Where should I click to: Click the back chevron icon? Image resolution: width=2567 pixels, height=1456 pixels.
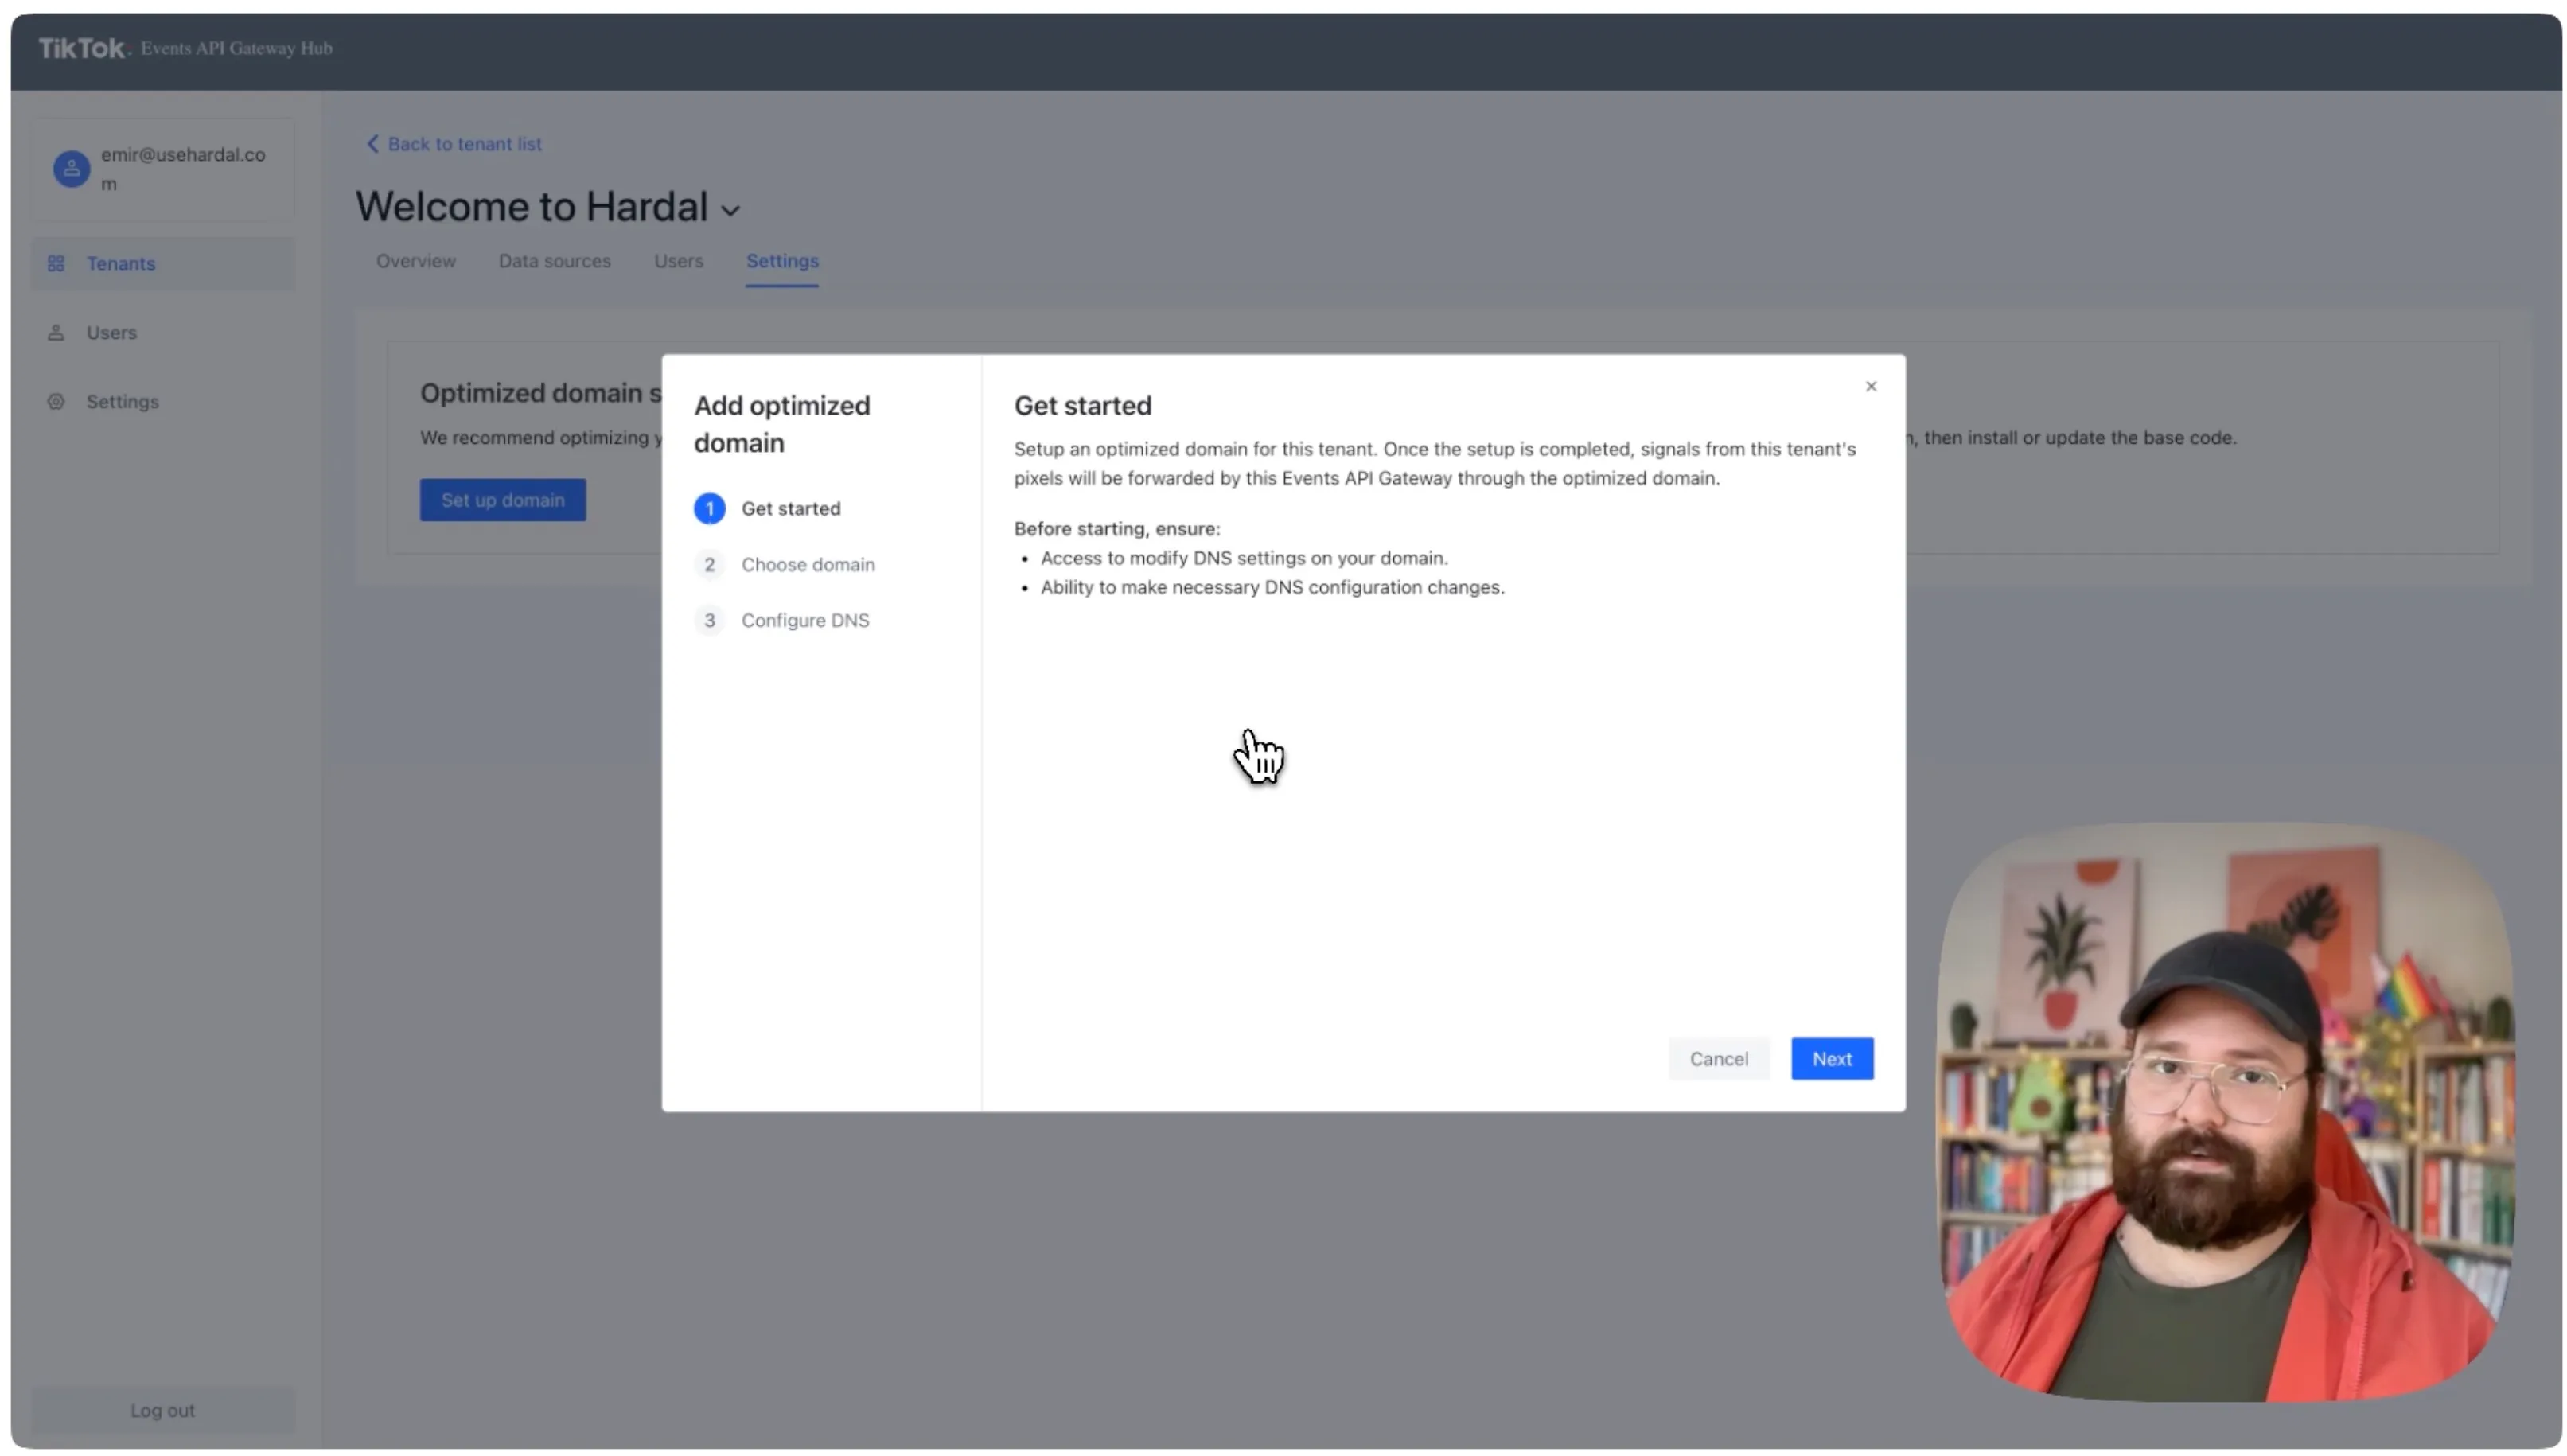tap(372, 143)
